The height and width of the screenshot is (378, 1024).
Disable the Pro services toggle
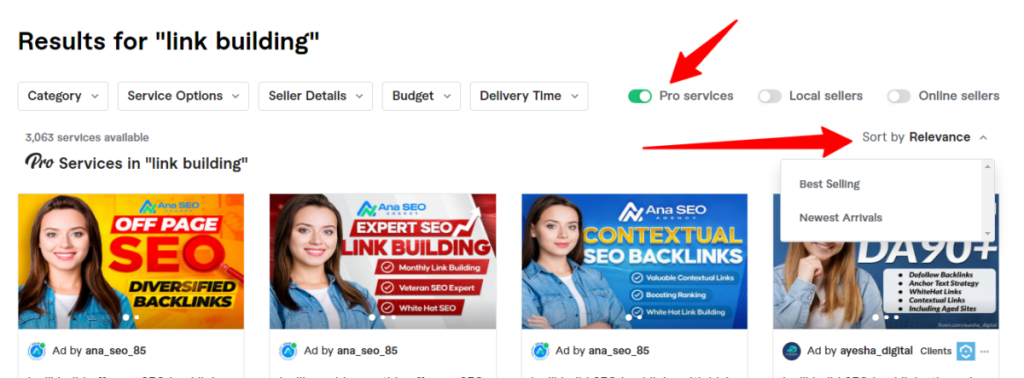click(x=639, y=96)
